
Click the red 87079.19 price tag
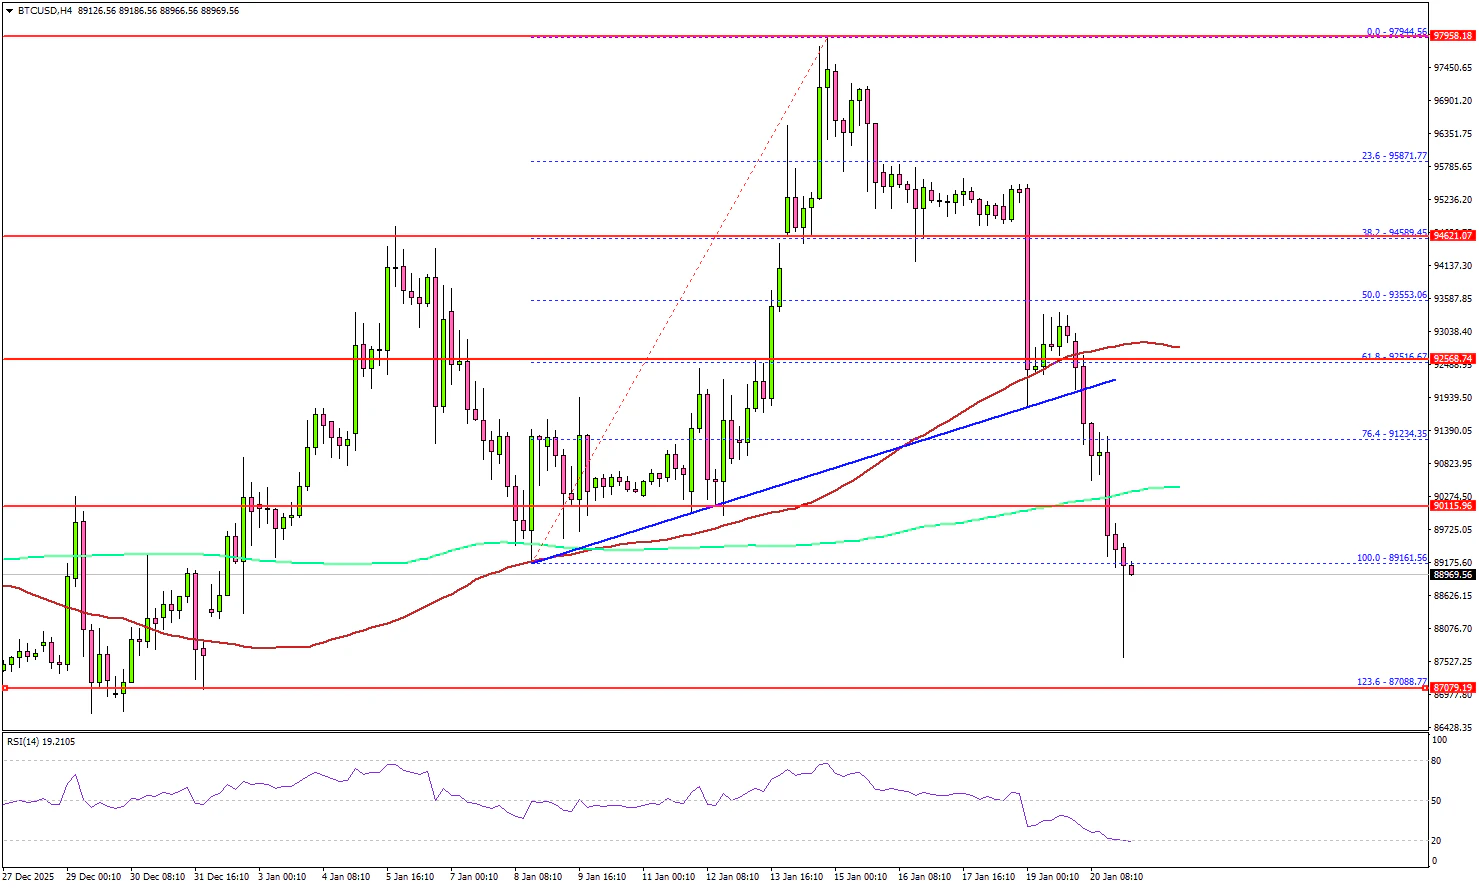(1452, 688)
